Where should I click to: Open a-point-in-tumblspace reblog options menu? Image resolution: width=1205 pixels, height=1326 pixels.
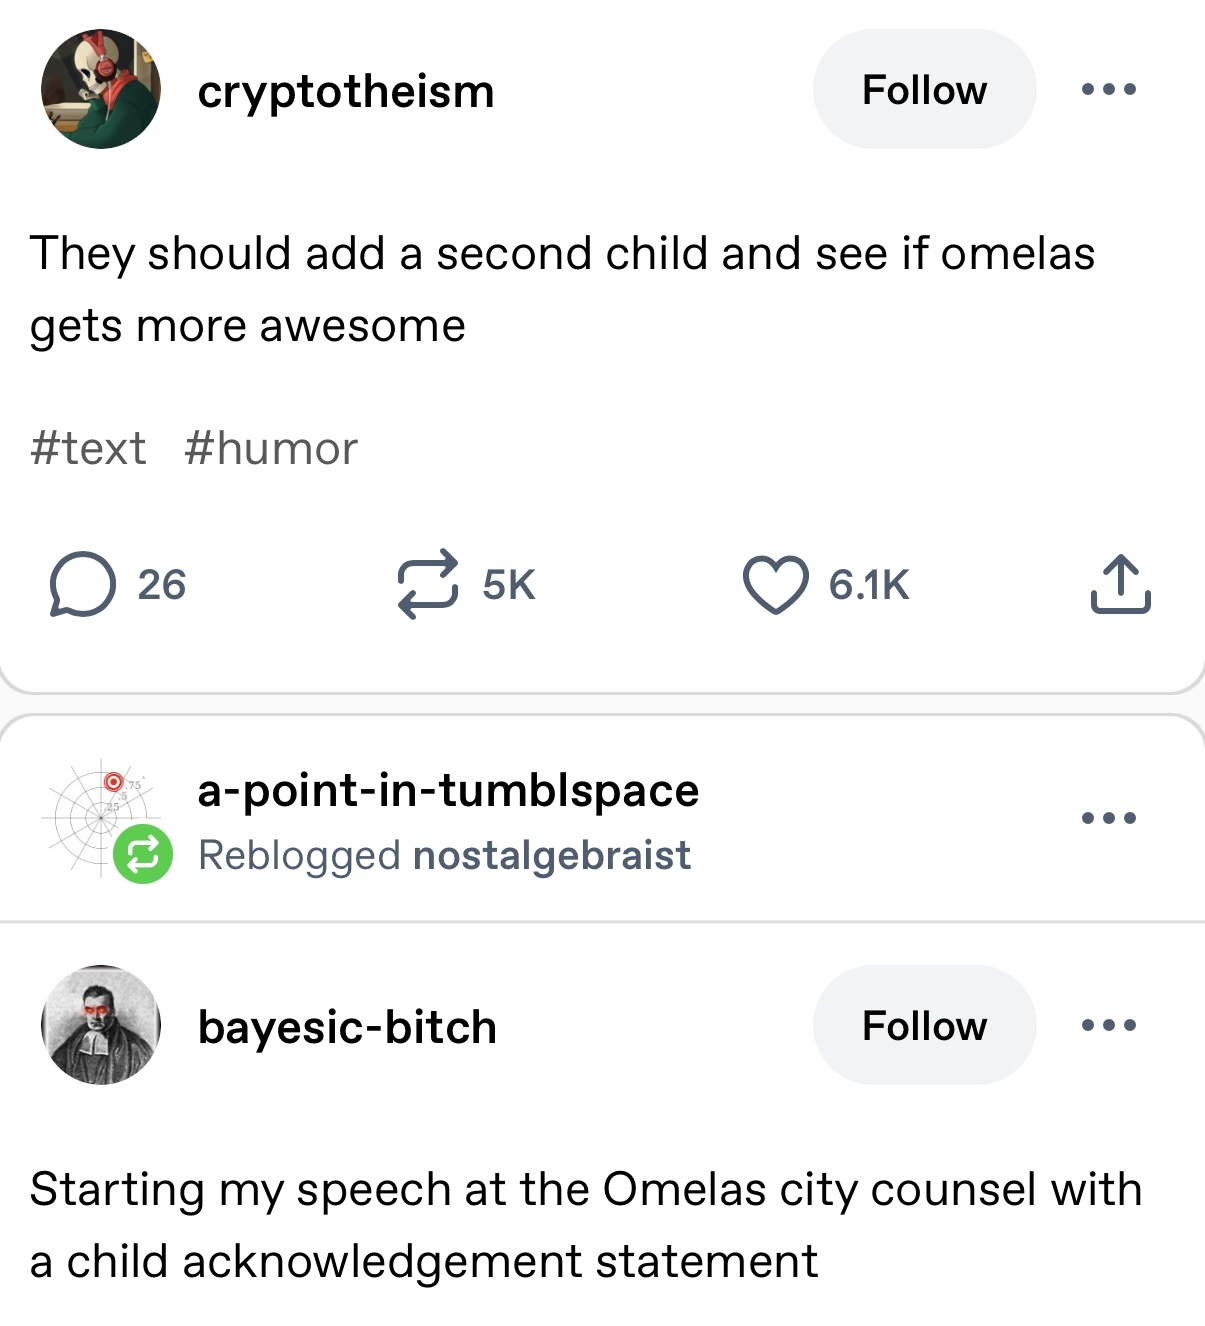click(x=1109, y=818)
